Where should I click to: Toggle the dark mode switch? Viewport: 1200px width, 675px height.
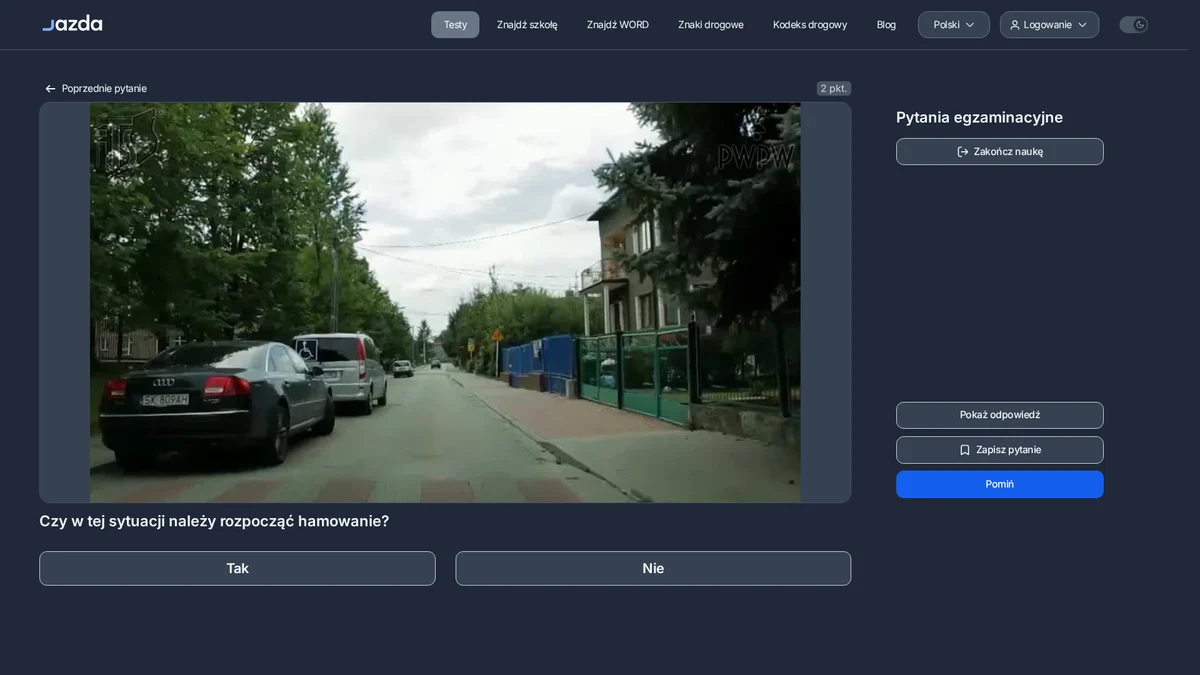tap(1133, 25)
